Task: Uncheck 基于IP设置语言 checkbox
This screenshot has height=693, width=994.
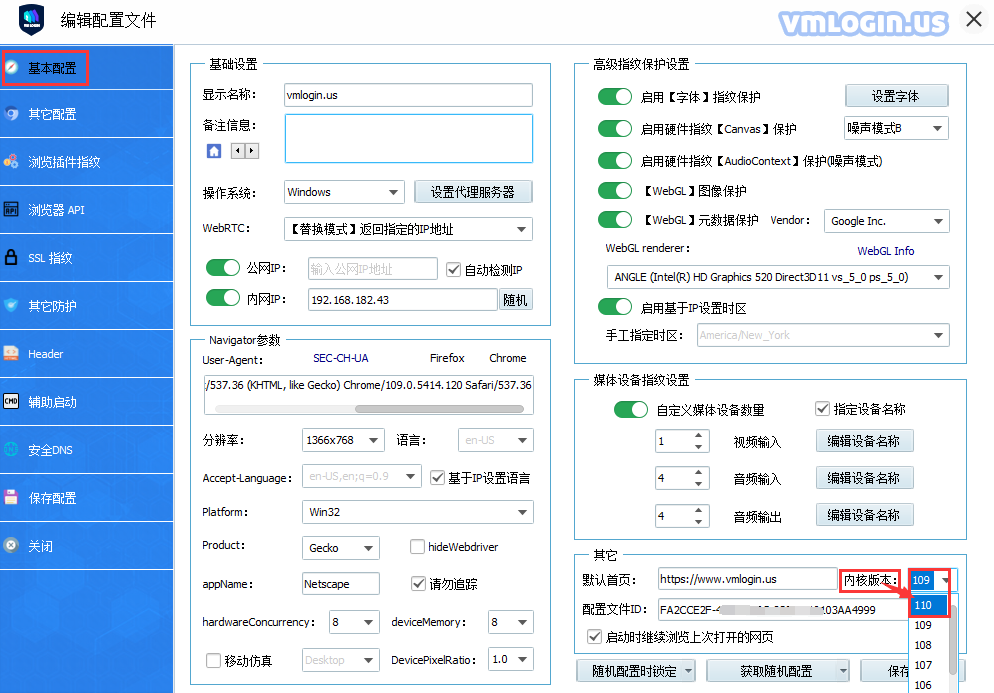Action: point(437,477)
